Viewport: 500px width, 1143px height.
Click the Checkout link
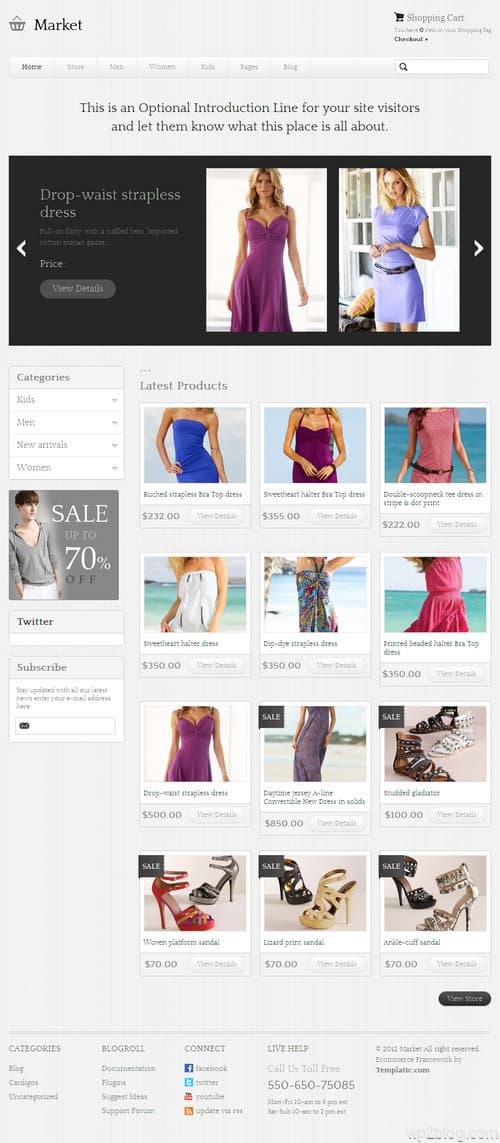410,39
